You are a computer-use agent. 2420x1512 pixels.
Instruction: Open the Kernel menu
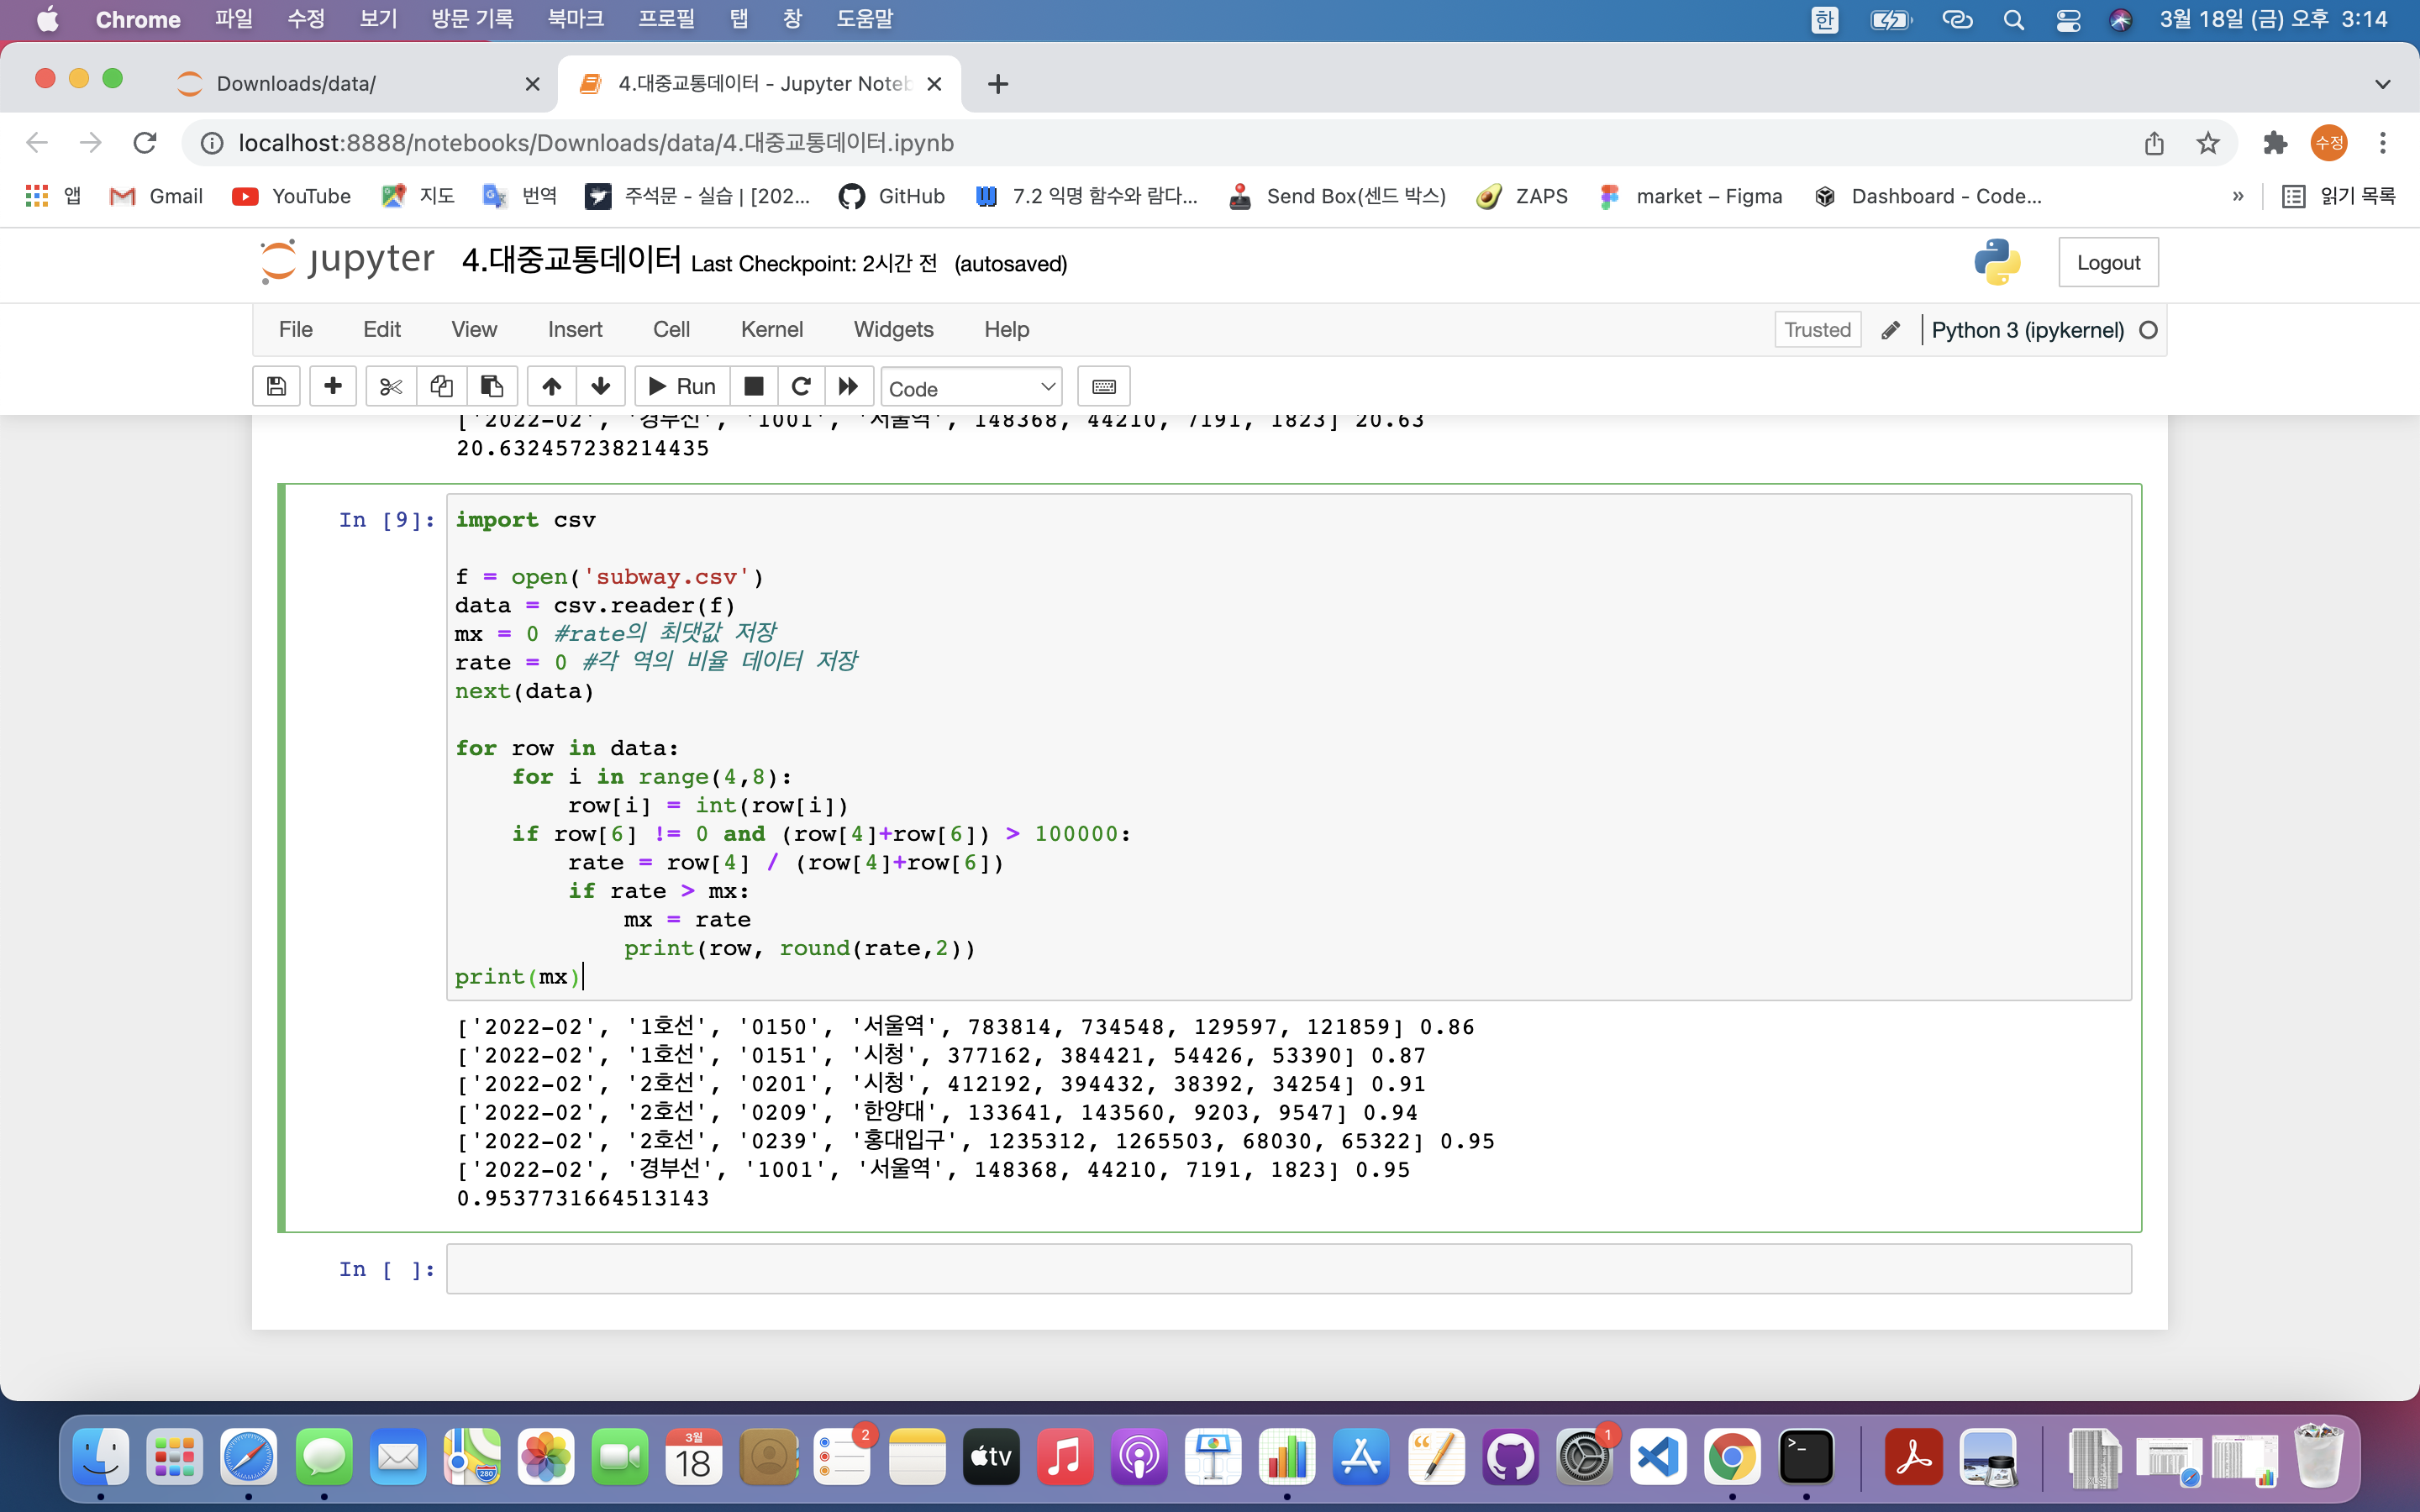pos(771,329)
